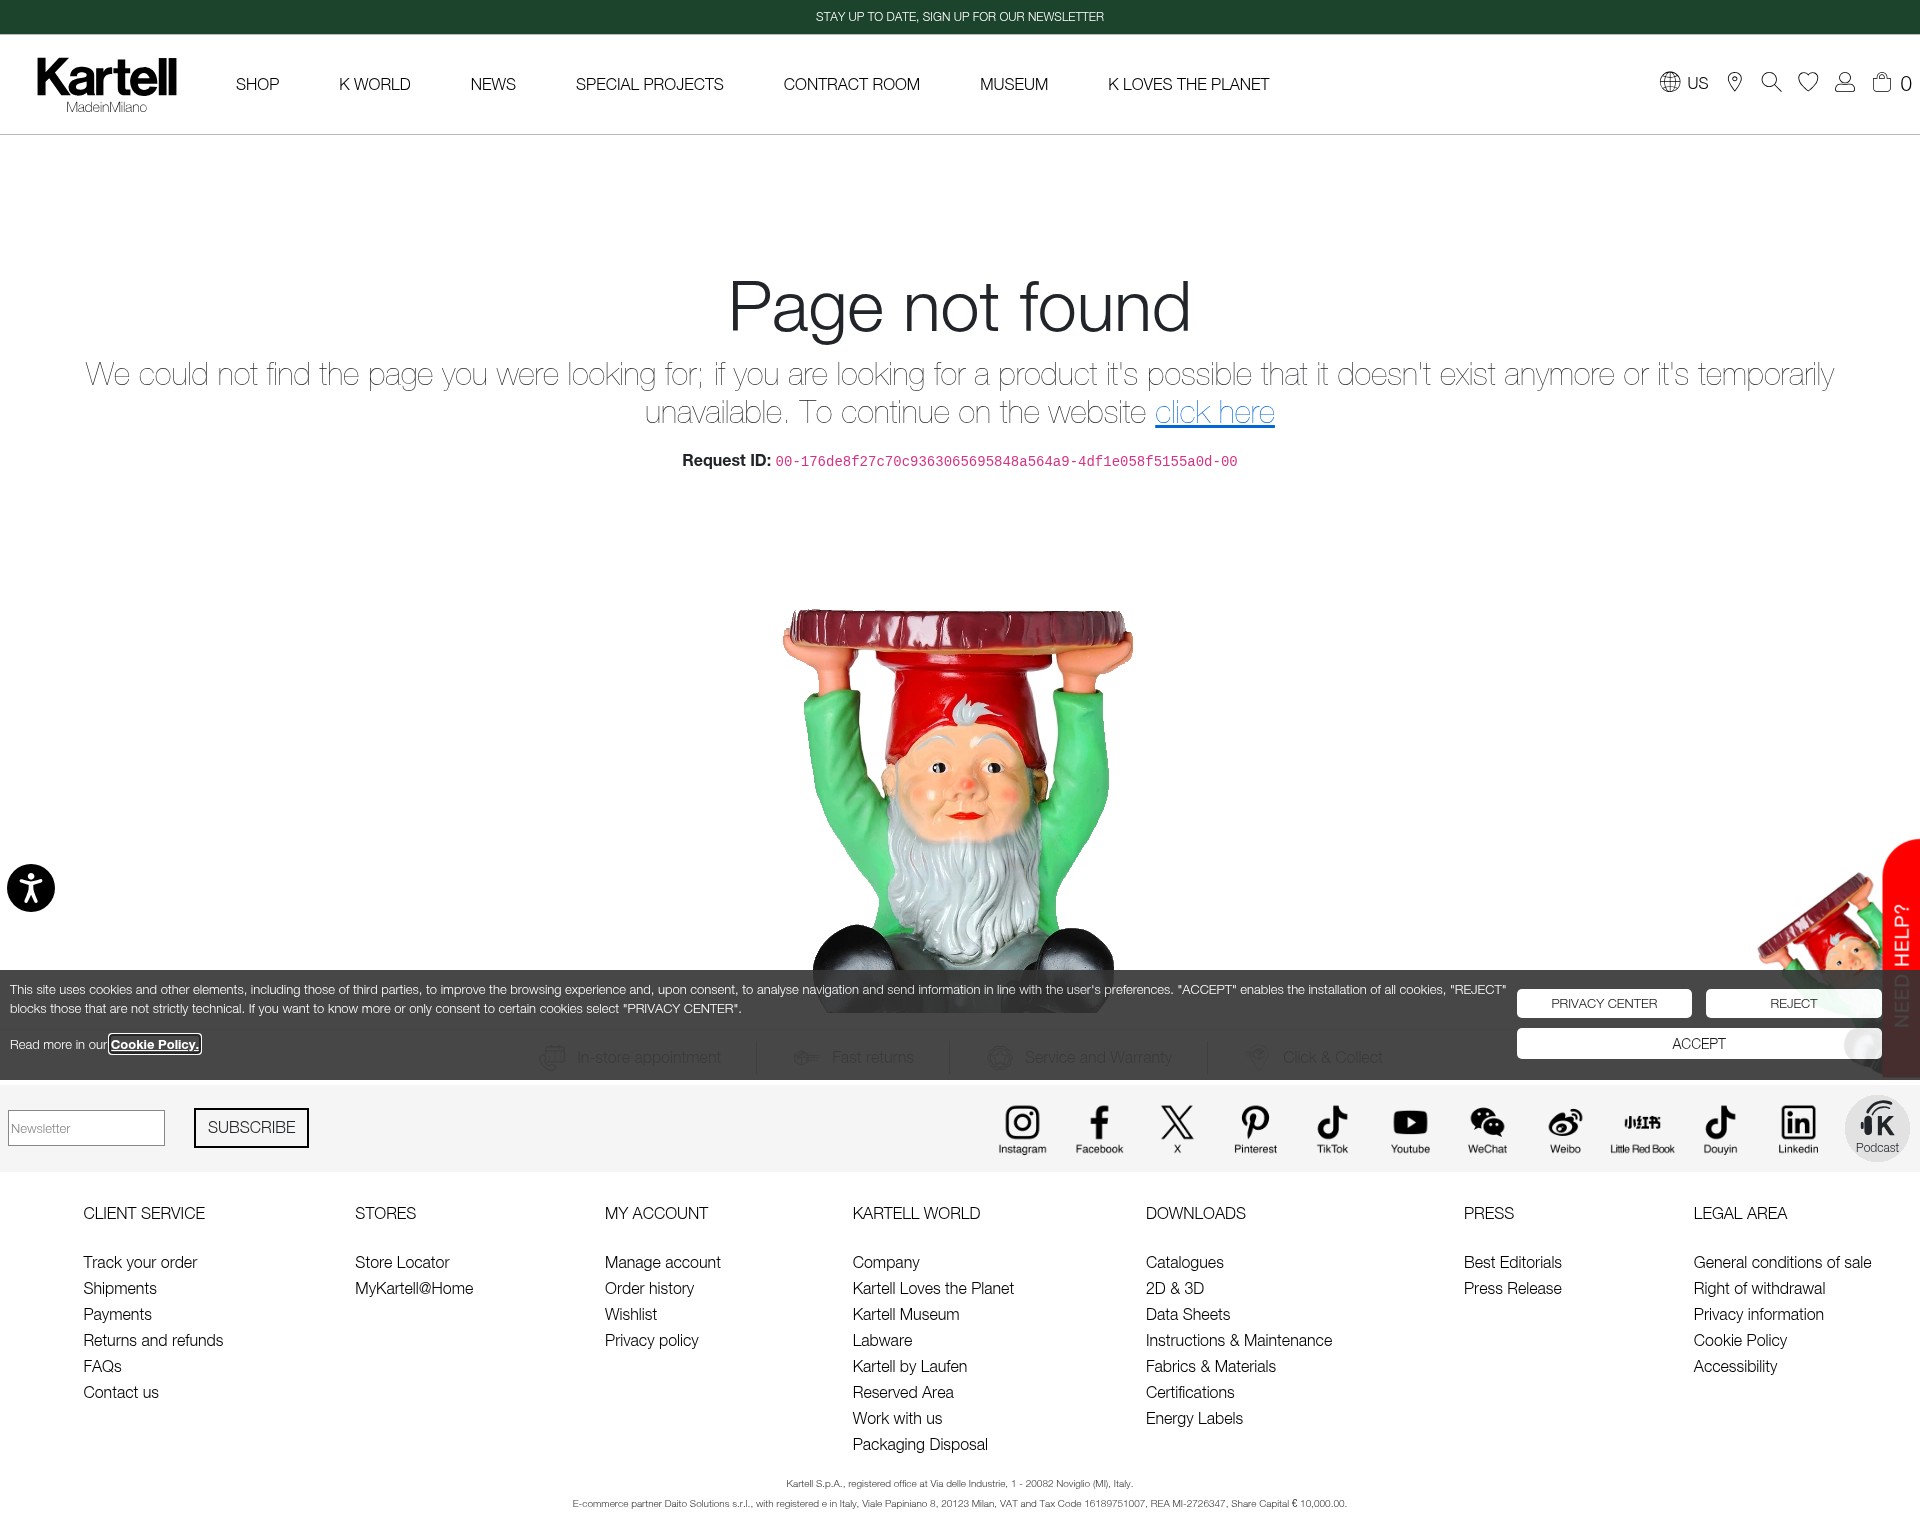Open Contact us footer link
The width and height of the screenshot is (1920, 1519).
[121, 1392]
